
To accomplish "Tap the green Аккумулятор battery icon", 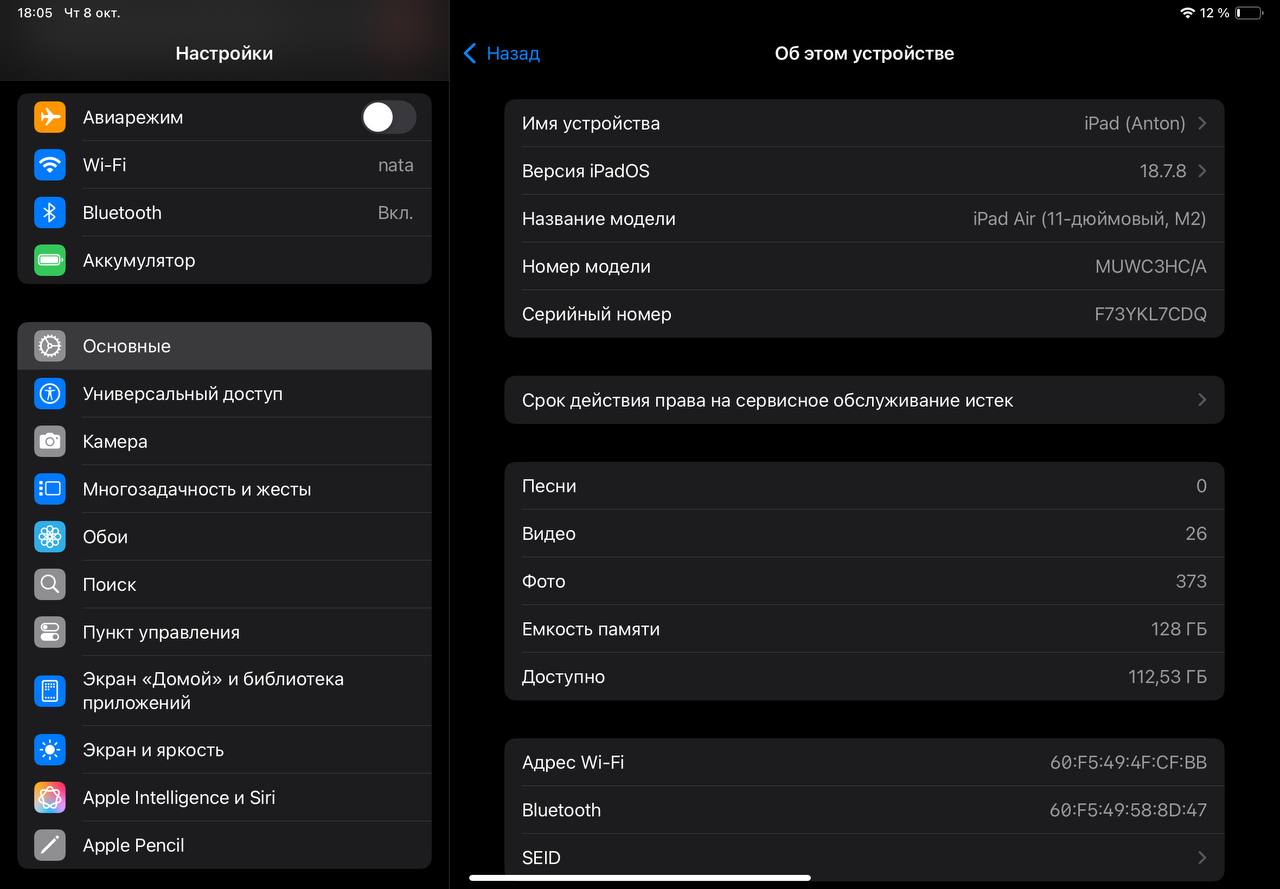I will click(x=50, y=260).
